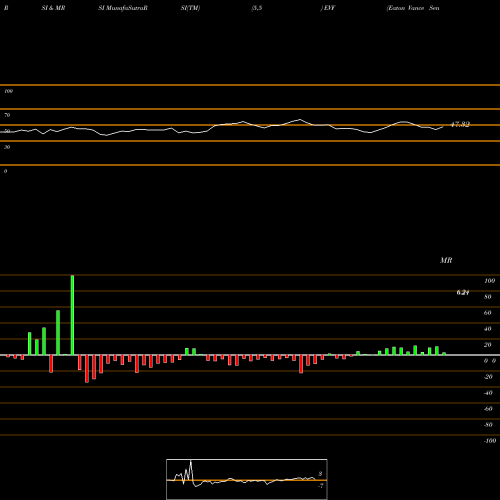This screenshot has width=500, height=500.
Task: Click the MR axis label -80
Action: [x=488, y=425]
